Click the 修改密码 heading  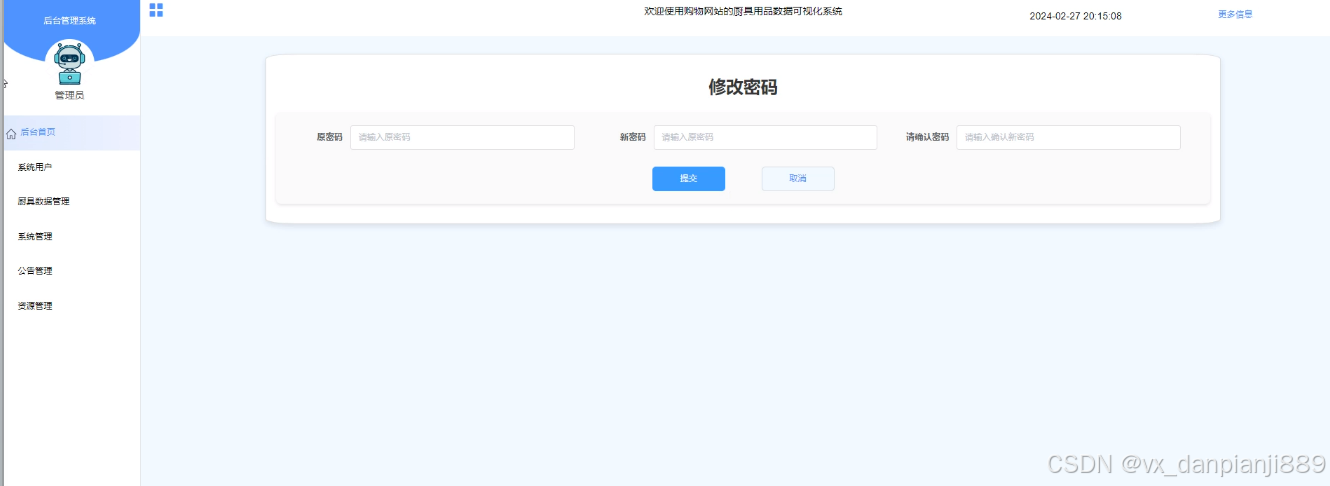pos(743,87)
